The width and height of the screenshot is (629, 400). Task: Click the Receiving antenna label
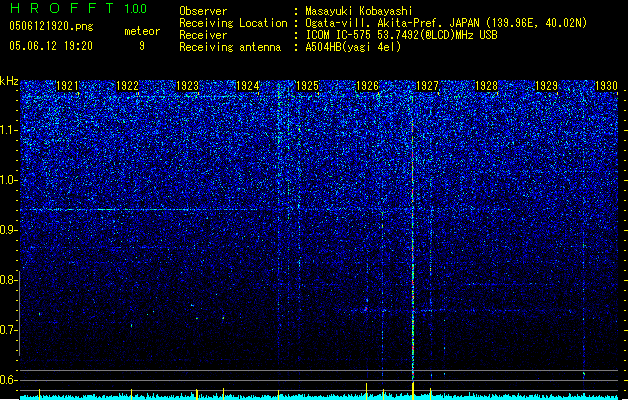pos(230,47)
